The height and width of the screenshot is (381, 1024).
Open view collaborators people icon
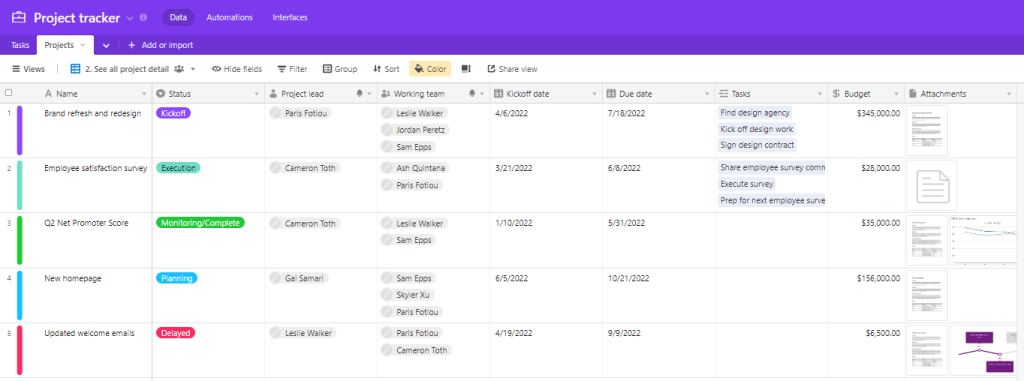(x=179, y=69)
